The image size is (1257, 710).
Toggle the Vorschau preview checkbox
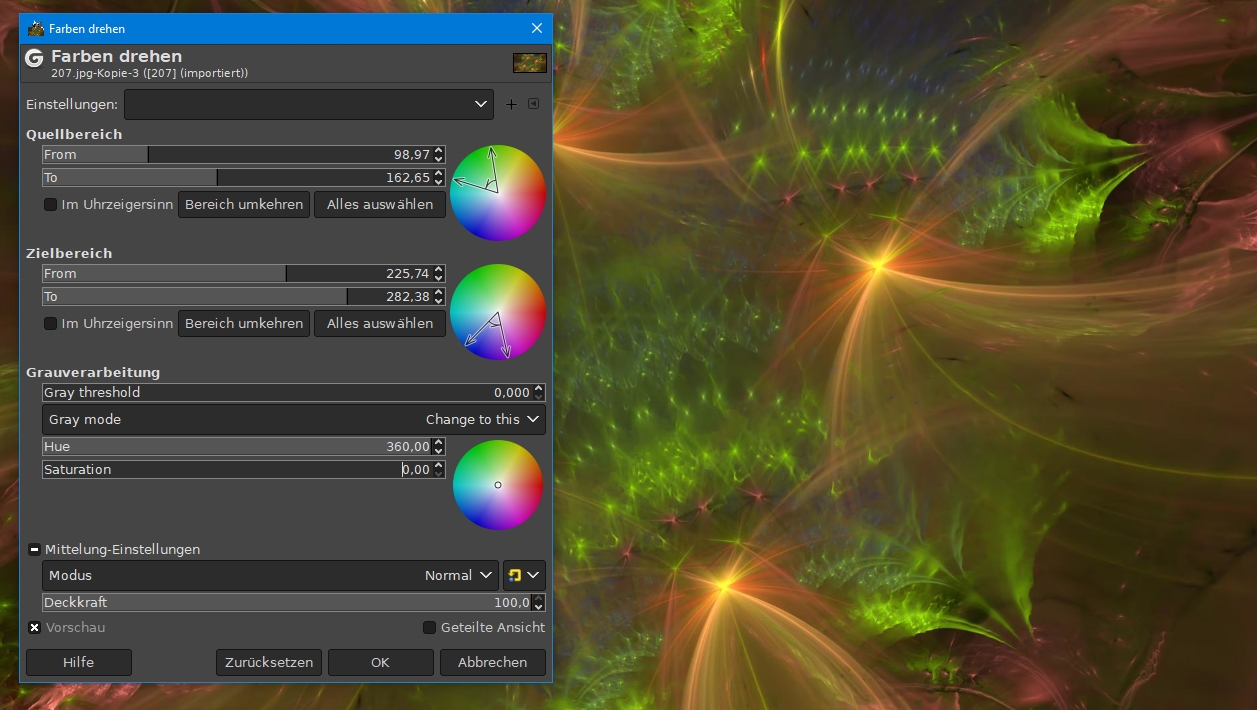35,628
